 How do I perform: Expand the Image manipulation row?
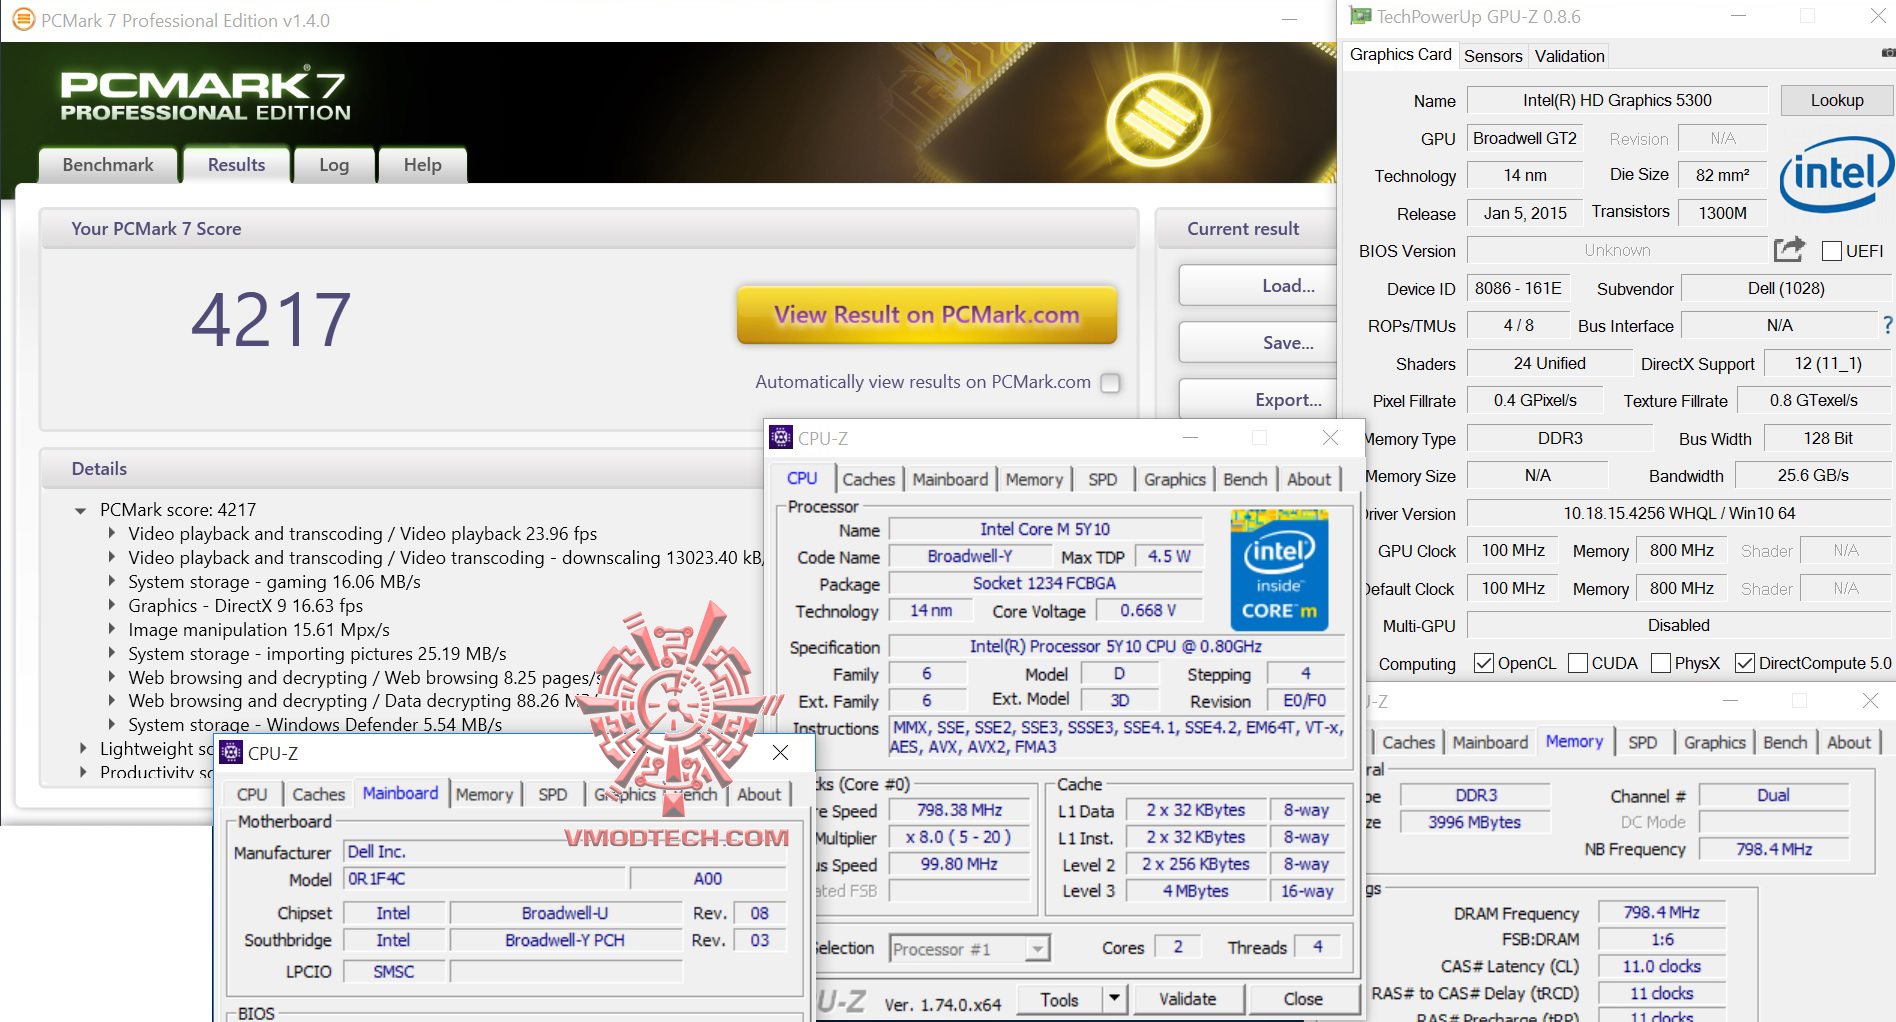pos(111,630)
